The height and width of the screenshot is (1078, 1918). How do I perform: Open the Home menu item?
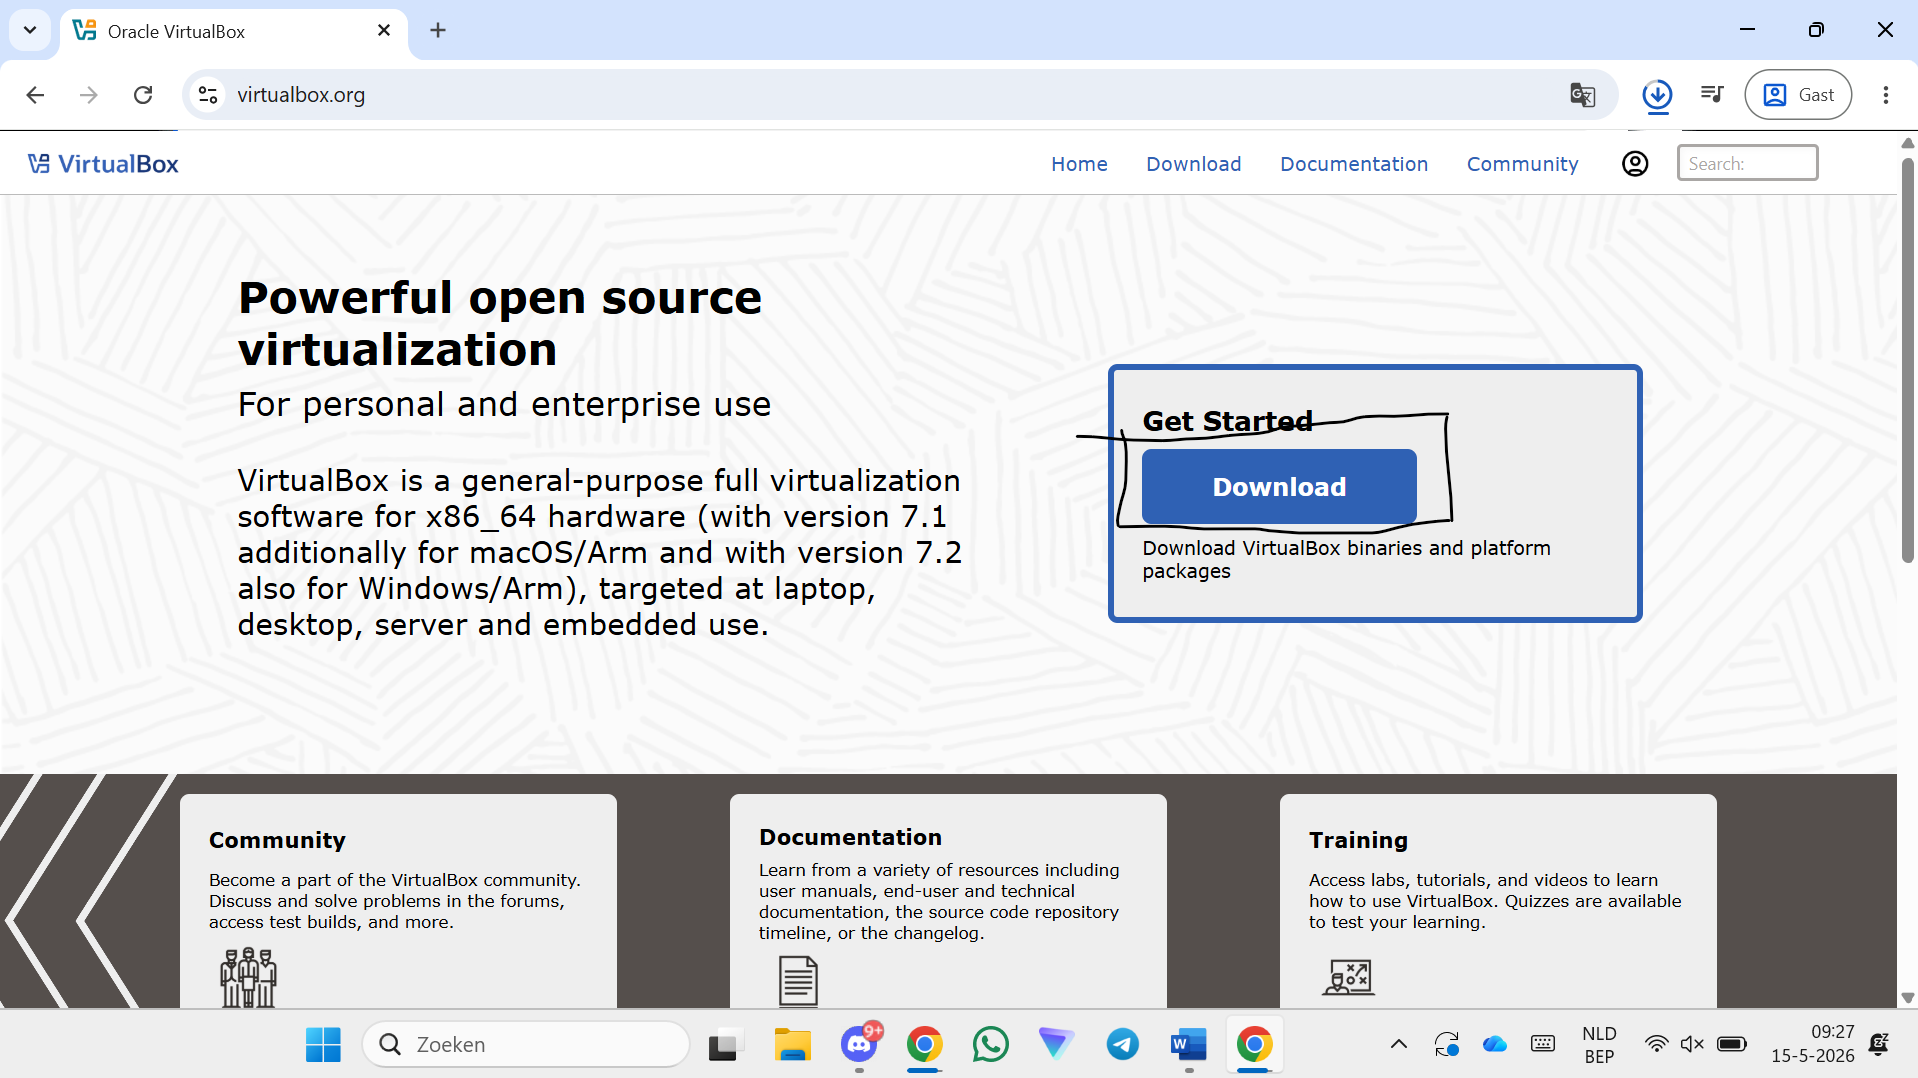pyautogui.click(x=1079, y=164)
